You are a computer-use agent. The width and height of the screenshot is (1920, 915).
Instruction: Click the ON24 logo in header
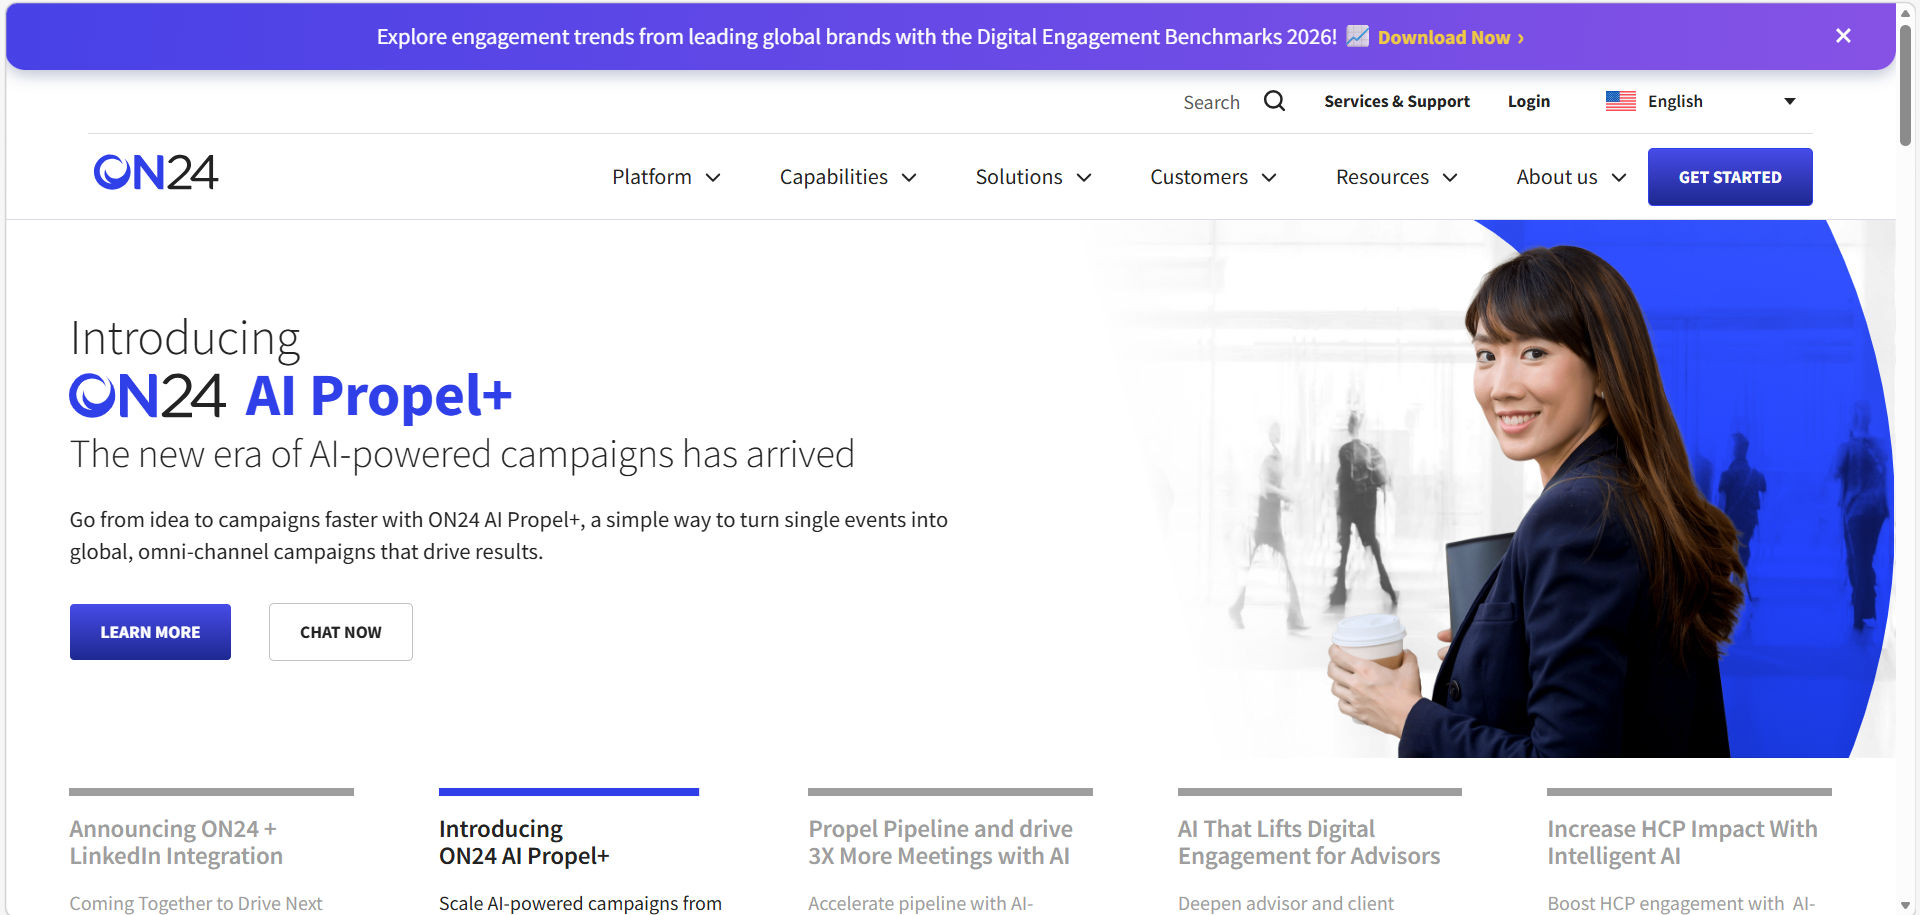pos(156,173)
